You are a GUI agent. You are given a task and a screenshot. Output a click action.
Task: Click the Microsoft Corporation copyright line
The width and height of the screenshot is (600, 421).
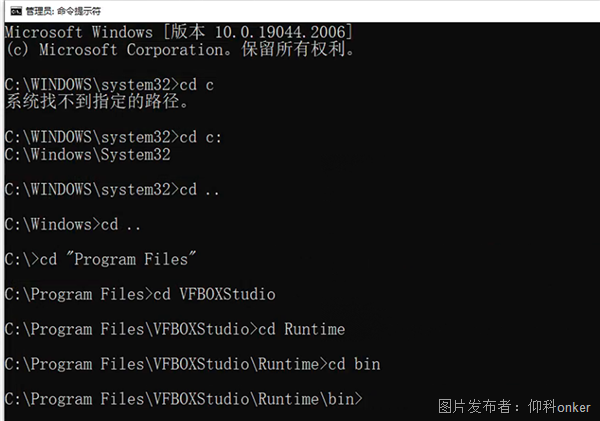point(180,49)
